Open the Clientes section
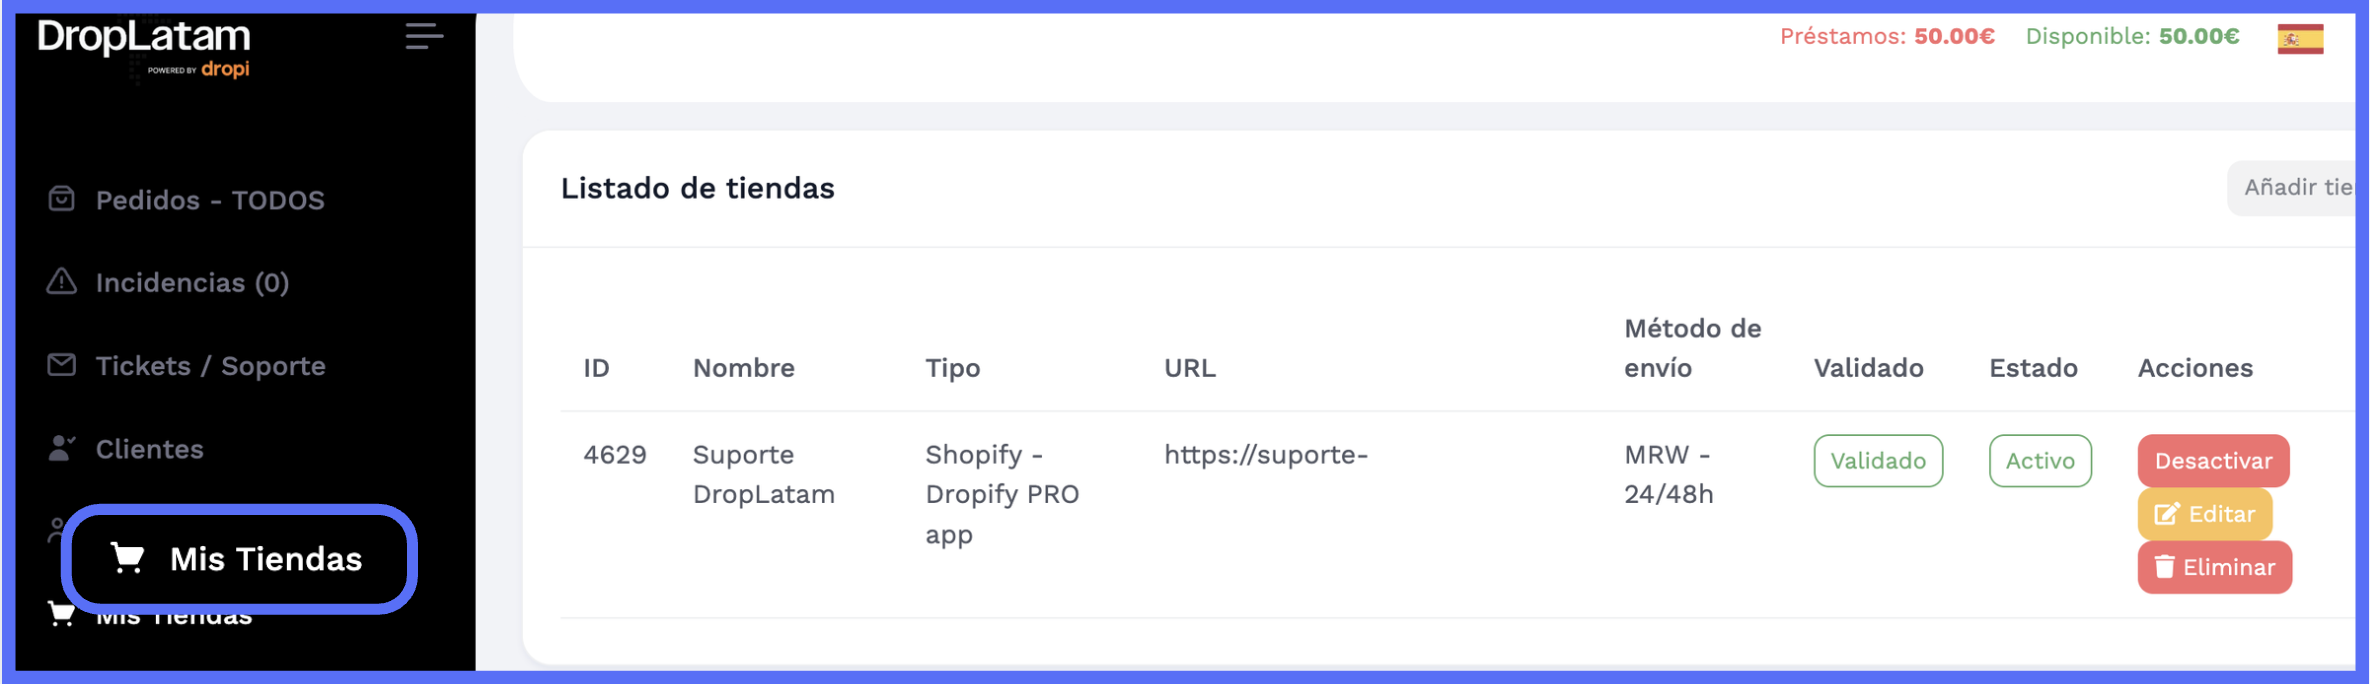Screen dimensions: 2370x684 coord(149,449)
